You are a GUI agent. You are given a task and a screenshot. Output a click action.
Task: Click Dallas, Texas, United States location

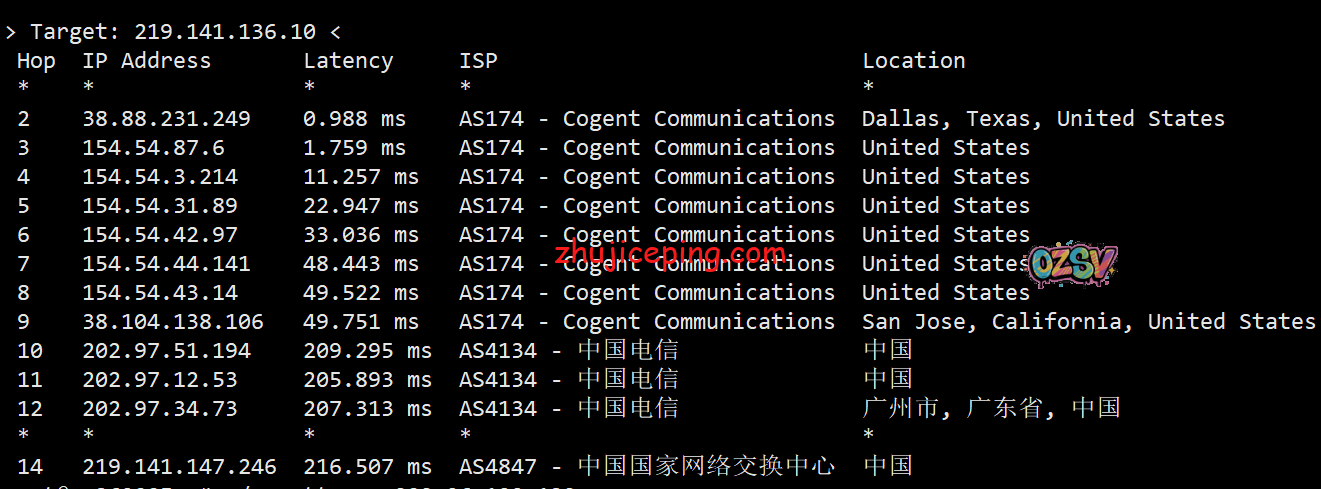[1043, 119]
